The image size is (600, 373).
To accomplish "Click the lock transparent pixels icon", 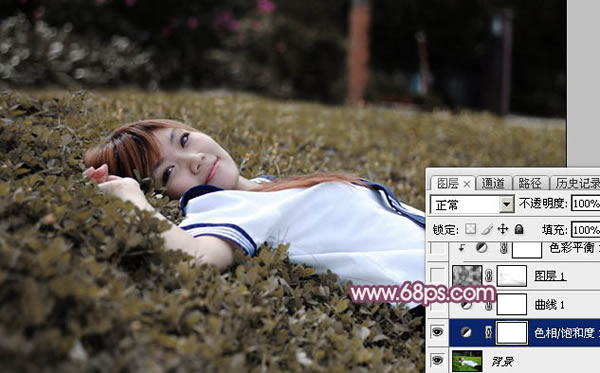I will (470, 229).
